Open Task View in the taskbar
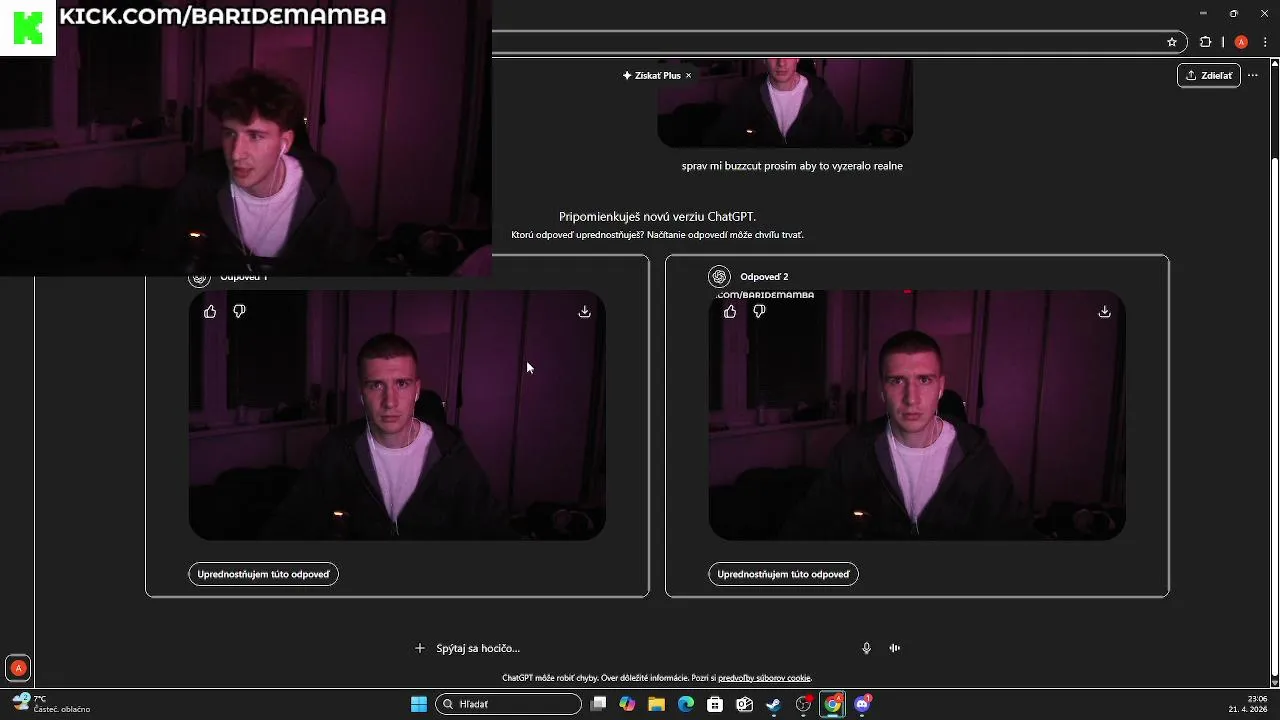Screen dimensions: 1280x720 (598, 704)
